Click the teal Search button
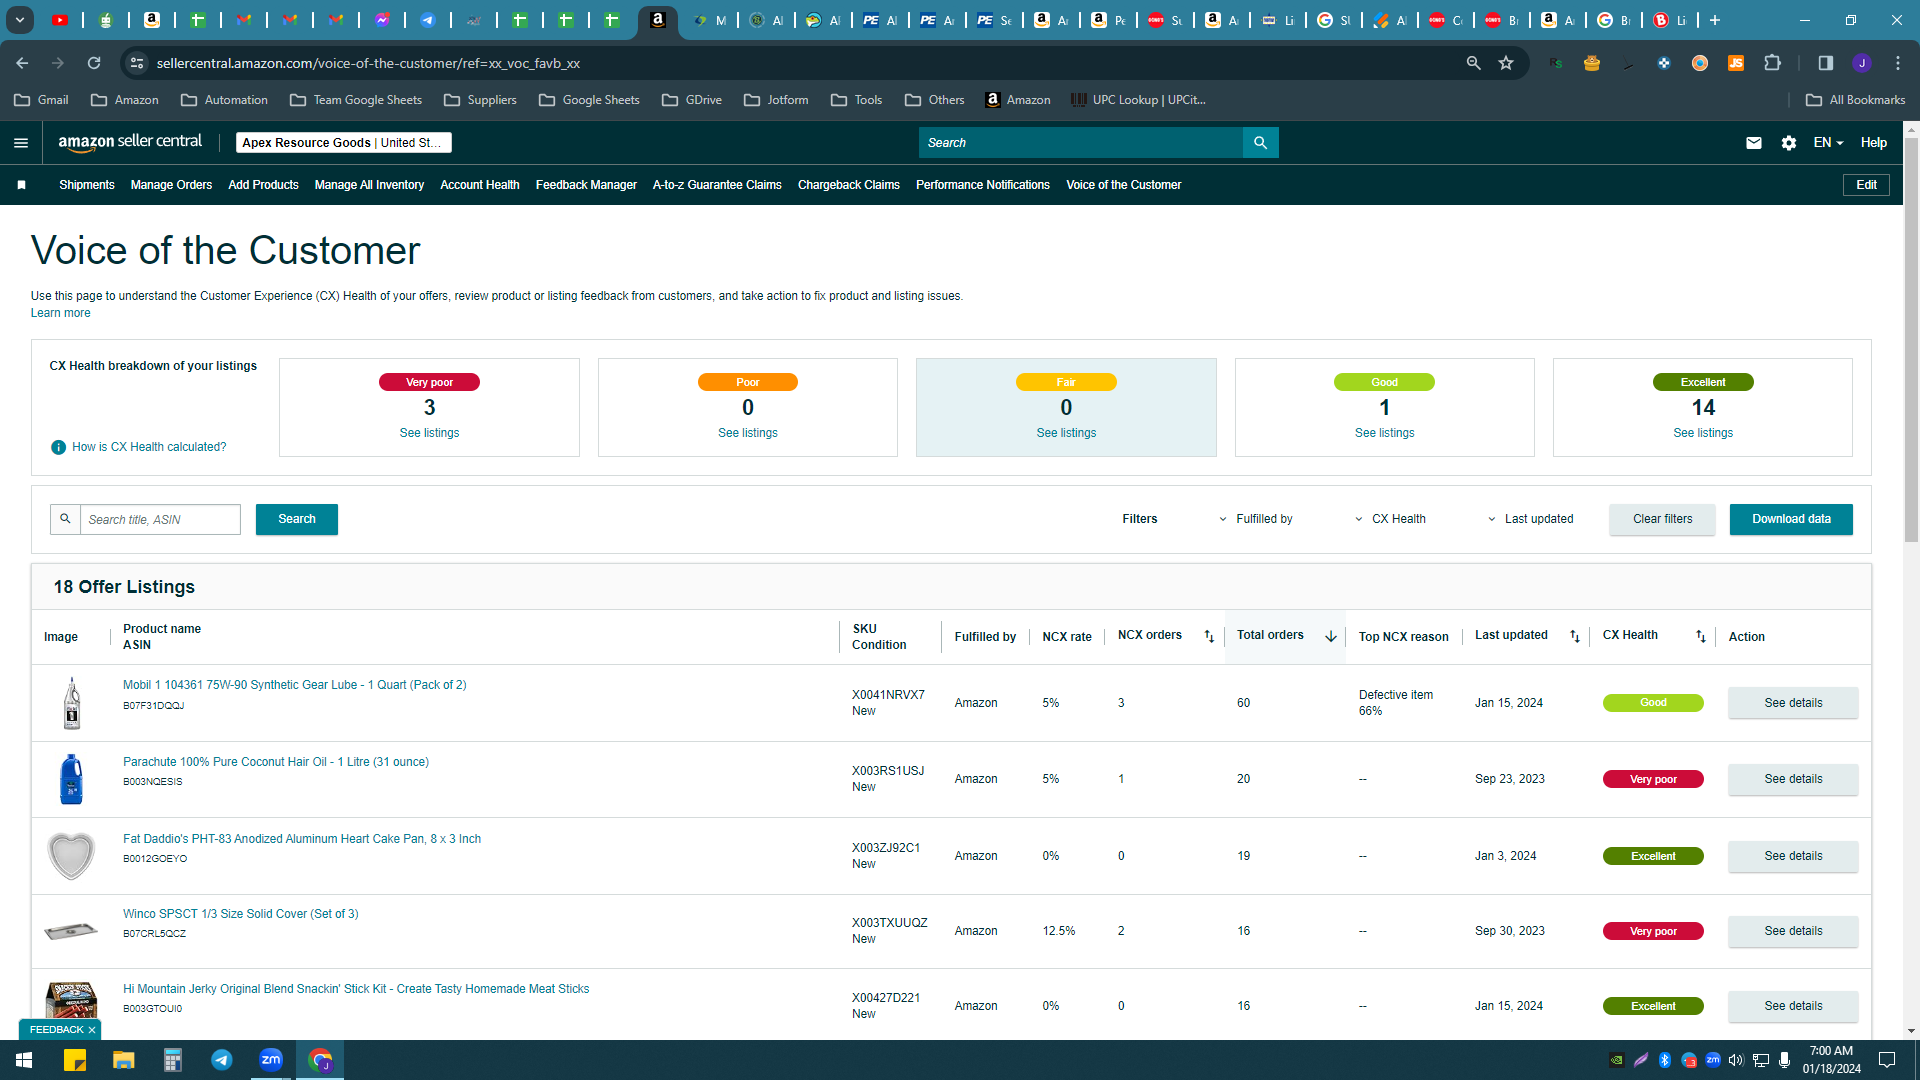This screenshot has width=1920, height=1080. coord(297,519)
